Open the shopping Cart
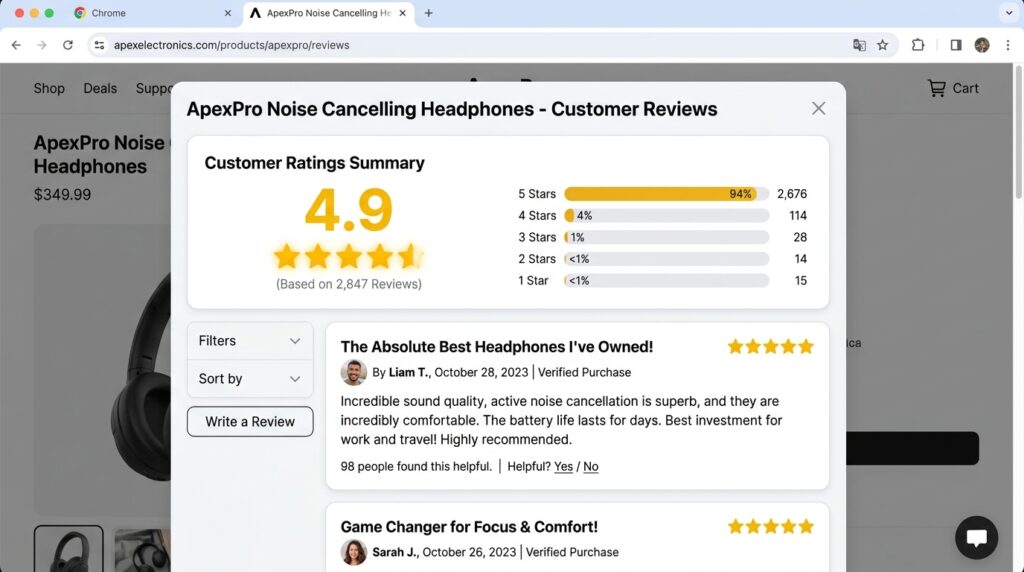Screen dimensions: 1024x572 [x=953, y=88]
